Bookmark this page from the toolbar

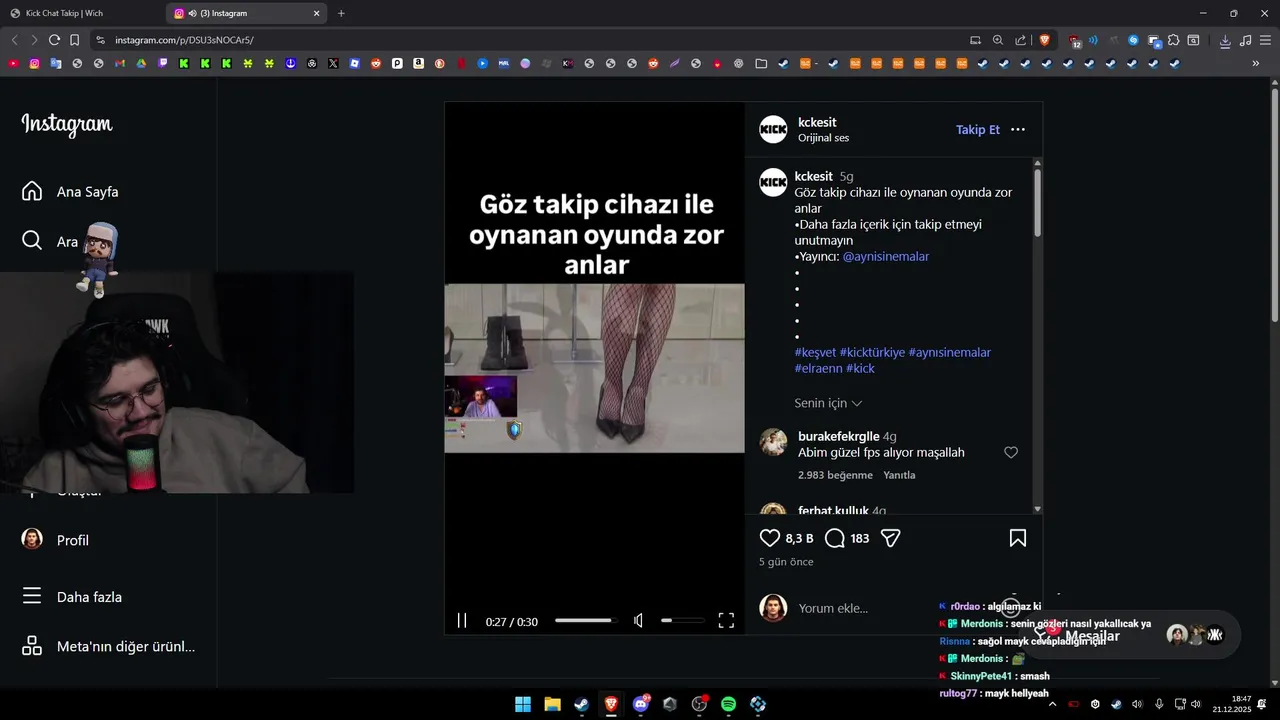click(x=74, y=40)
